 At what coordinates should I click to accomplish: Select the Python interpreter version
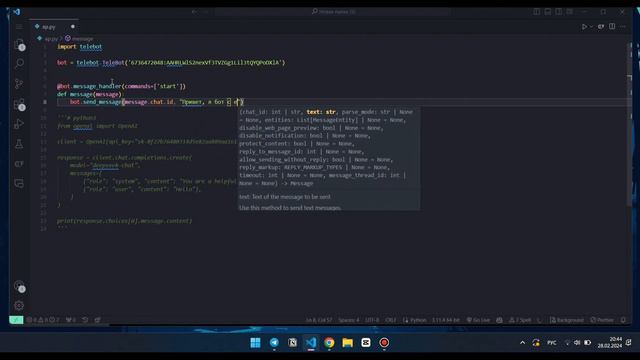[446, 320]
